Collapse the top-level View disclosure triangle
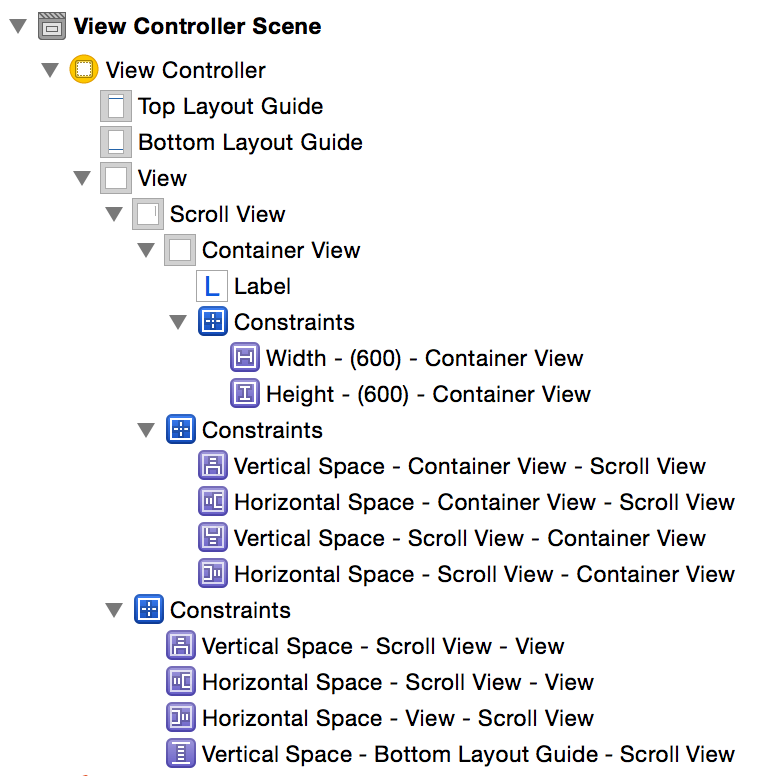The image size is (782, 776). coord(82,179)
